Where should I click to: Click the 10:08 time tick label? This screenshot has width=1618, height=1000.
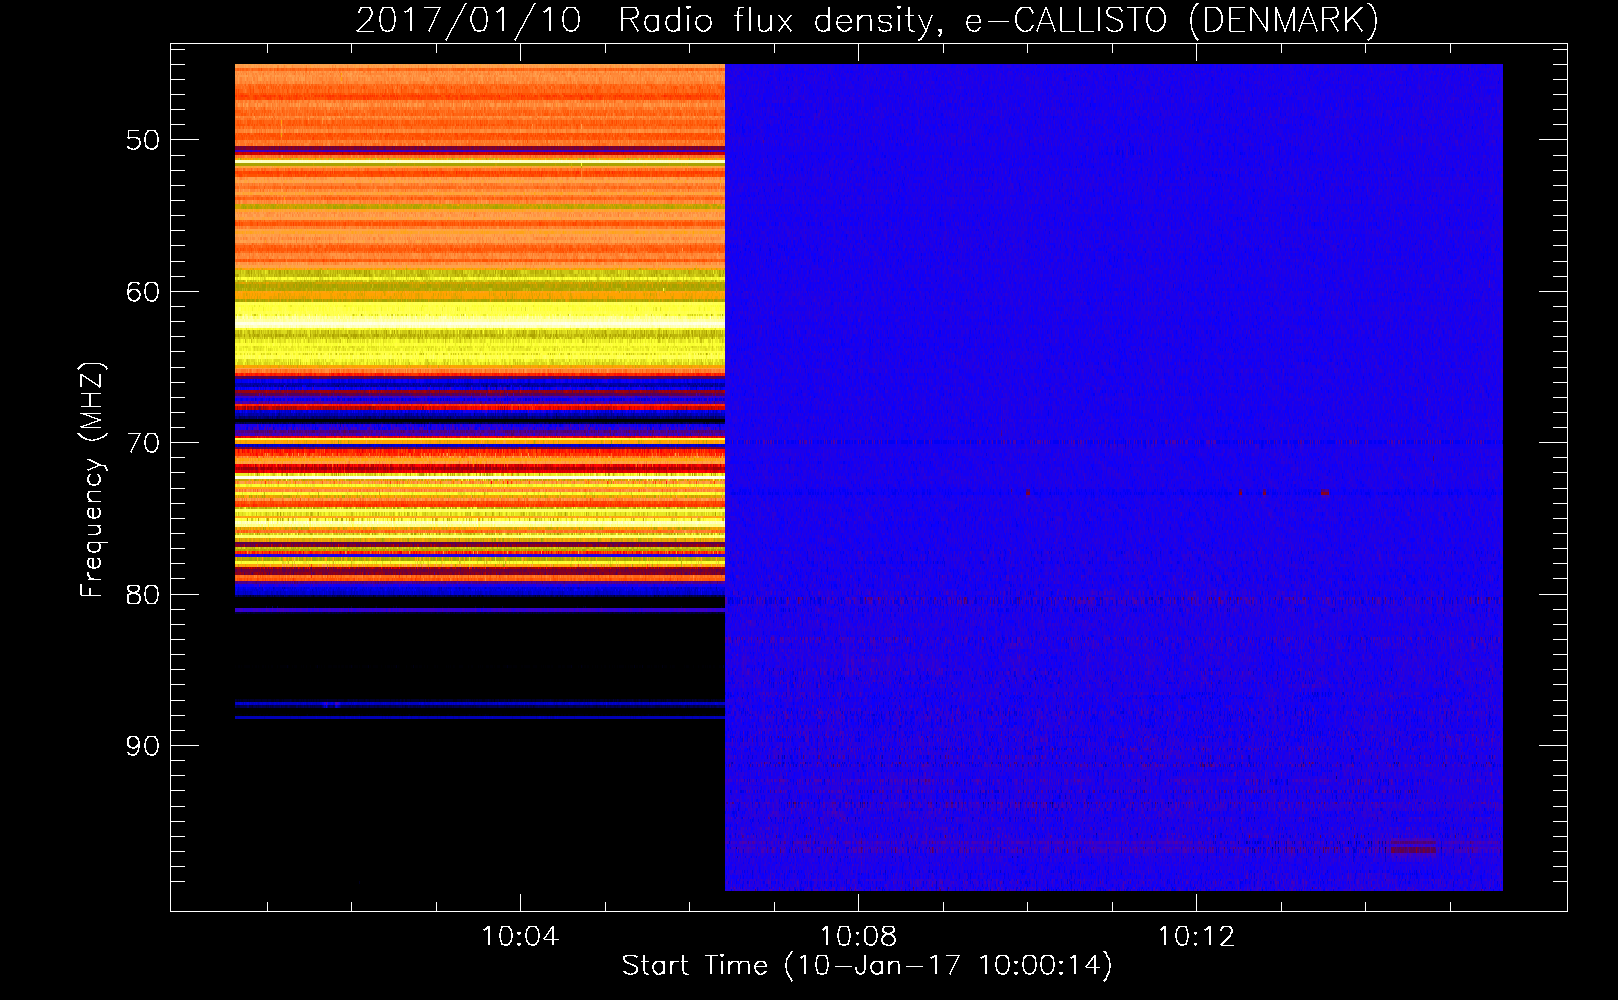(x=858, y=937)
